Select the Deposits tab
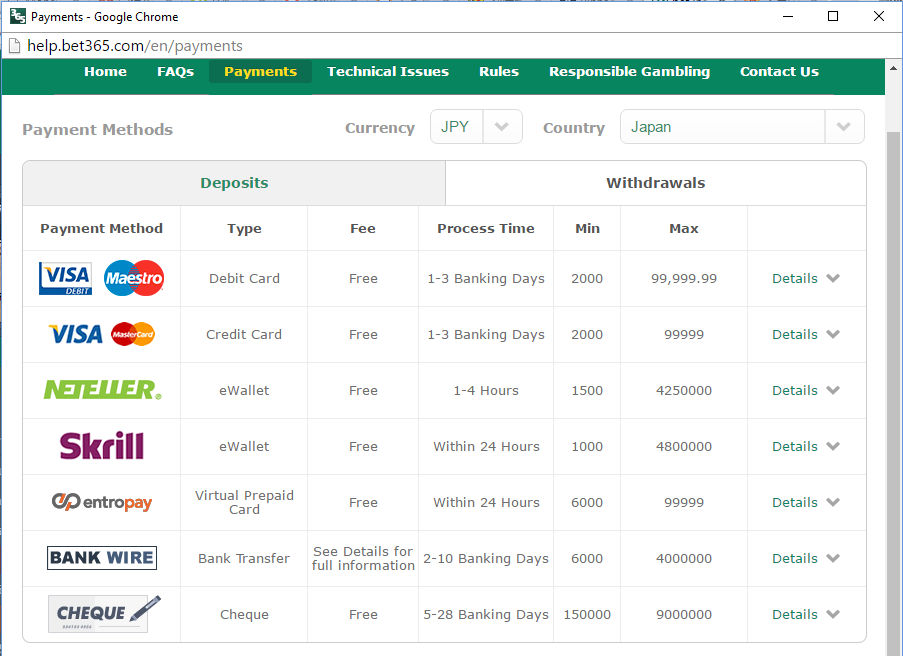 [234, 183]
